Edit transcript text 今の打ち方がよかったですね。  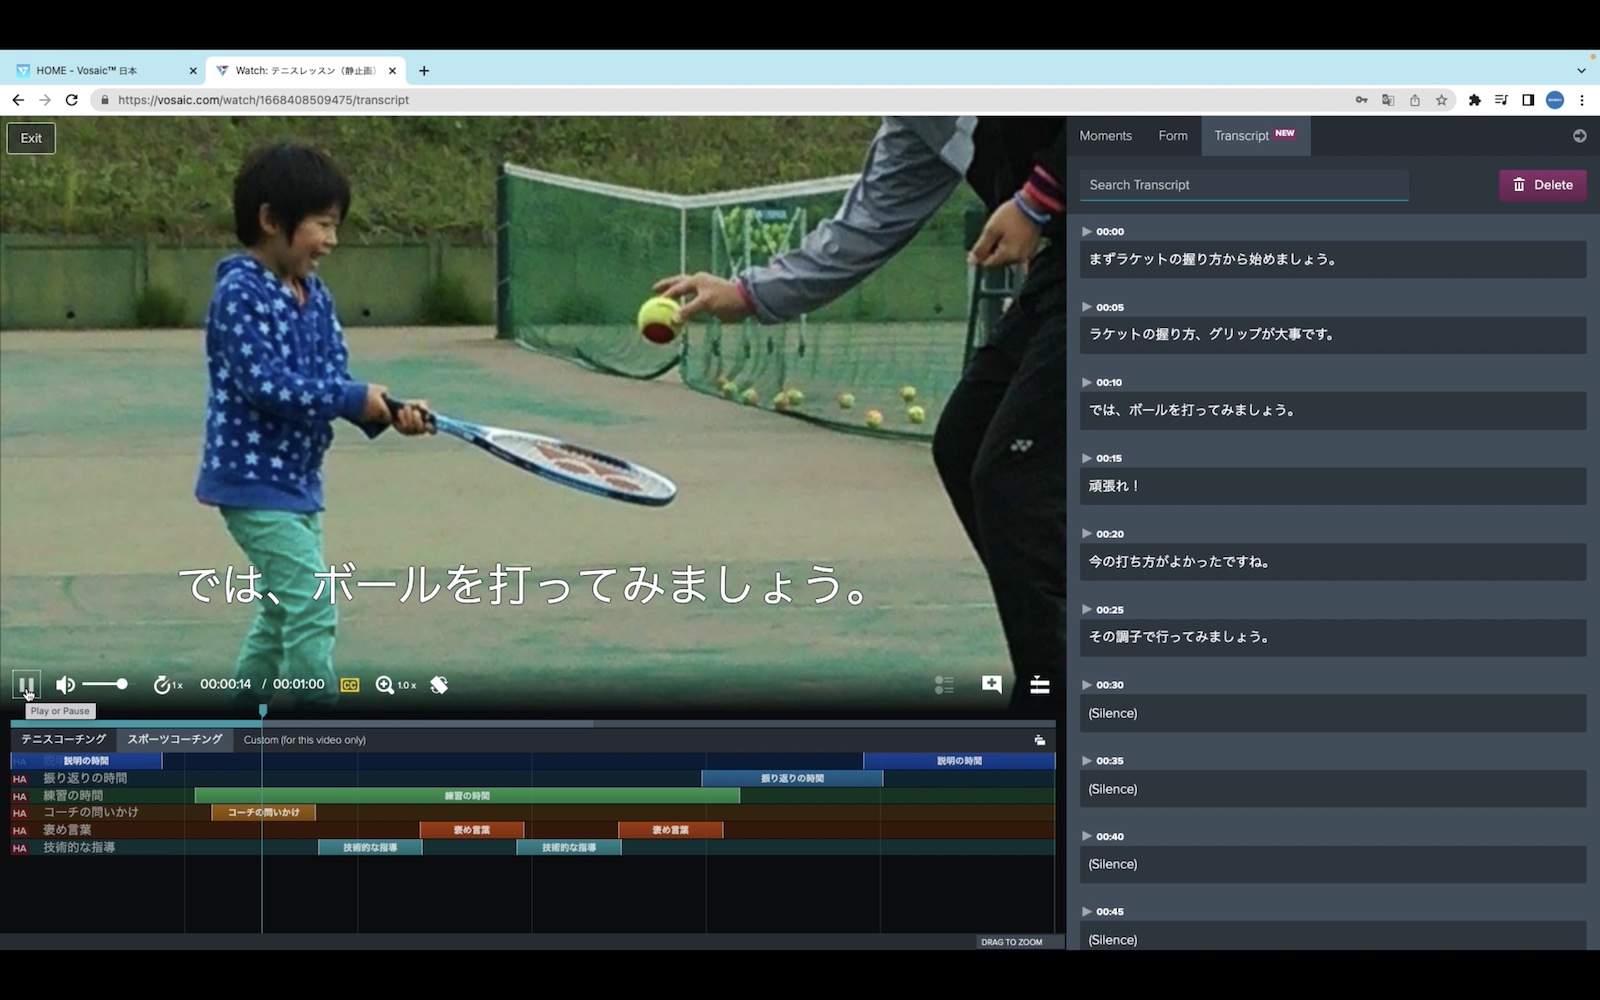tap(1333, 562)
